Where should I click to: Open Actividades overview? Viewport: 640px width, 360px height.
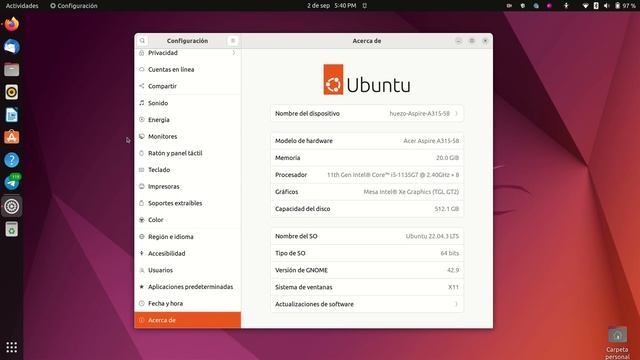tap(22, 6)
